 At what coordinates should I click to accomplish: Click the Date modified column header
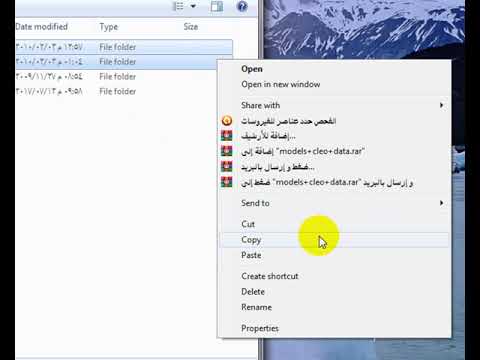[42, 27]
